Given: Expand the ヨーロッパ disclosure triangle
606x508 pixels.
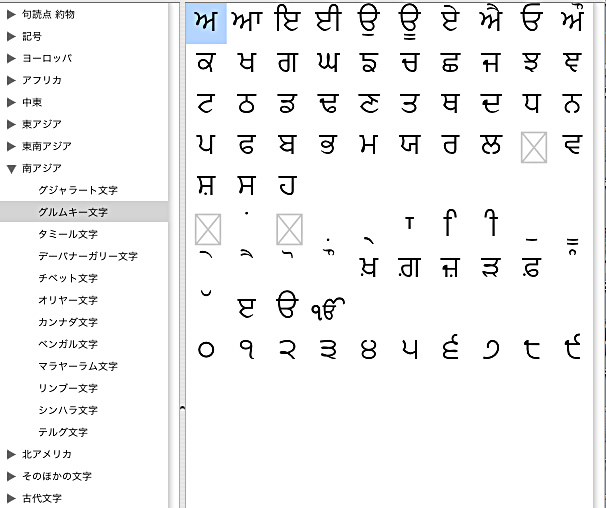Looking at the screenshot, I should pyautogui.click(x=12, y=59).
